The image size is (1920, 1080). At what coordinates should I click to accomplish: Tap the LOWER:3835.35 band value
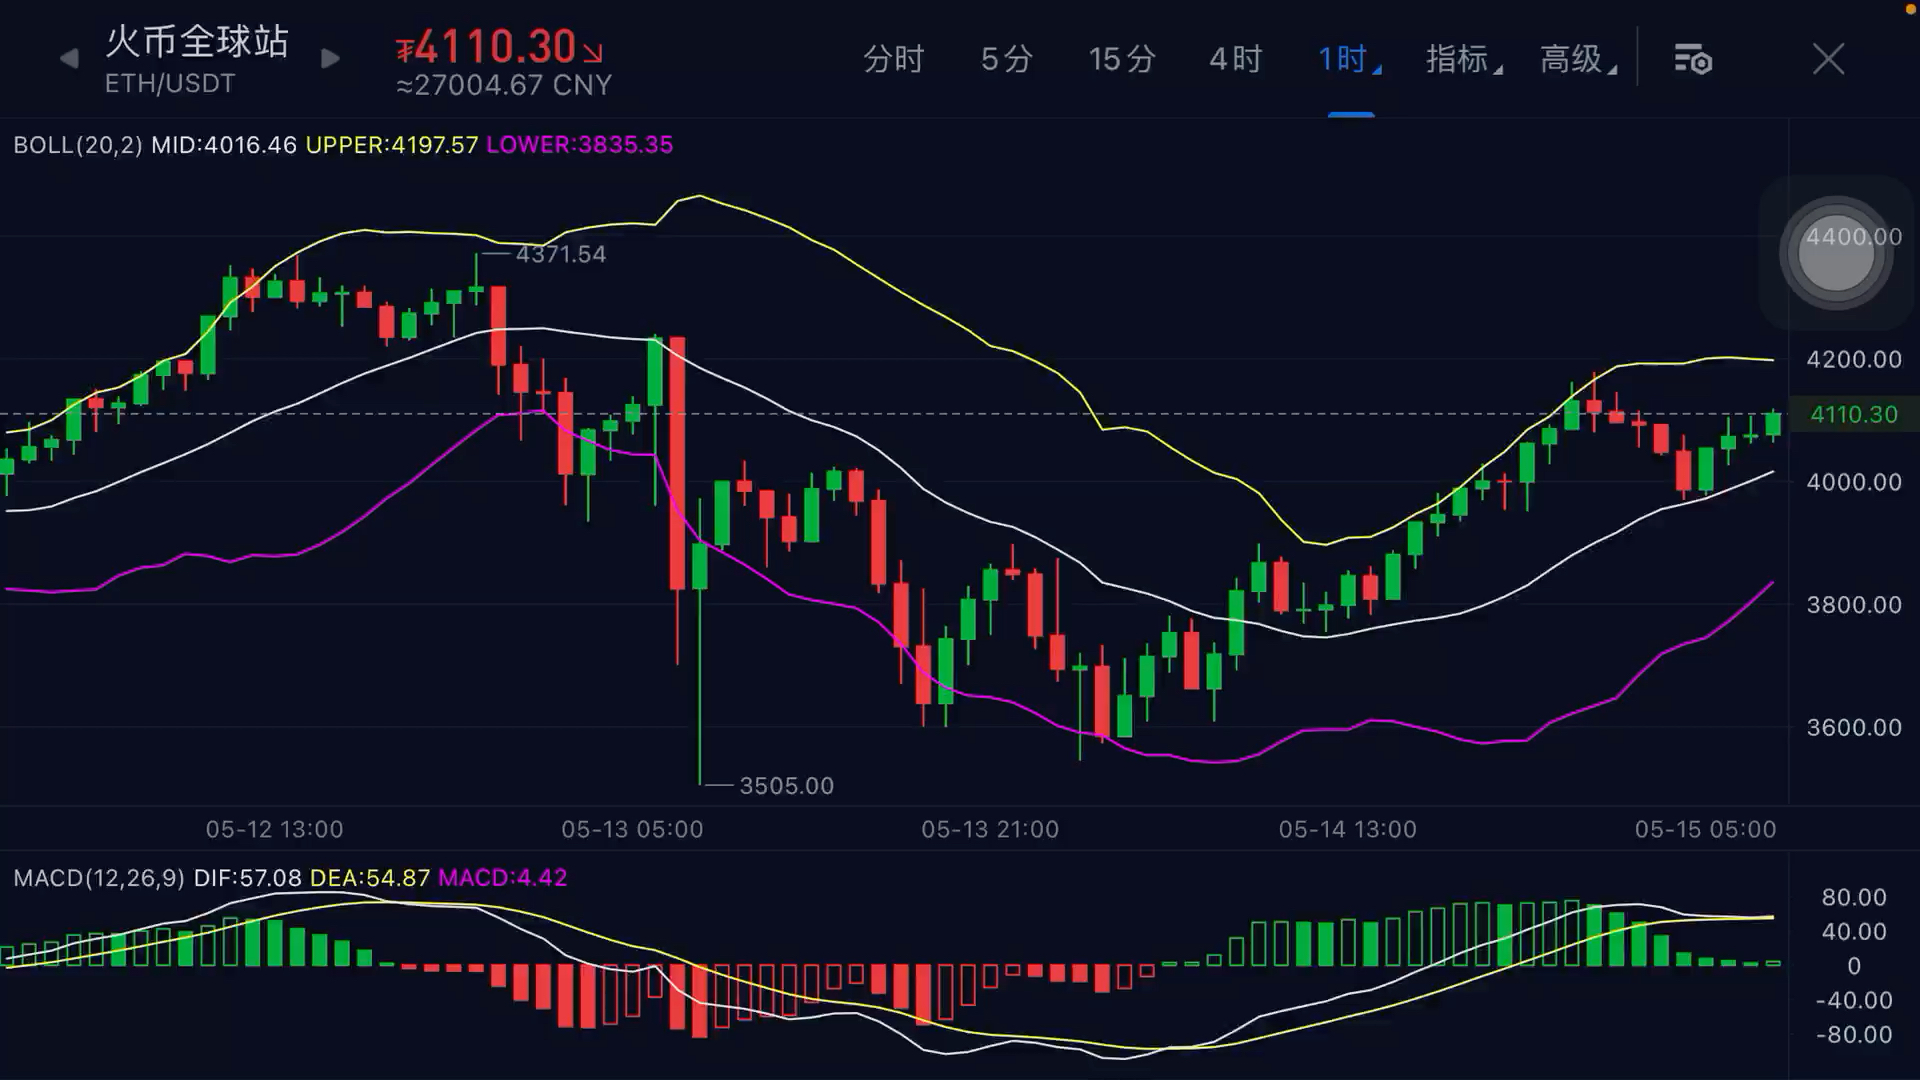(x=580, y=145)
